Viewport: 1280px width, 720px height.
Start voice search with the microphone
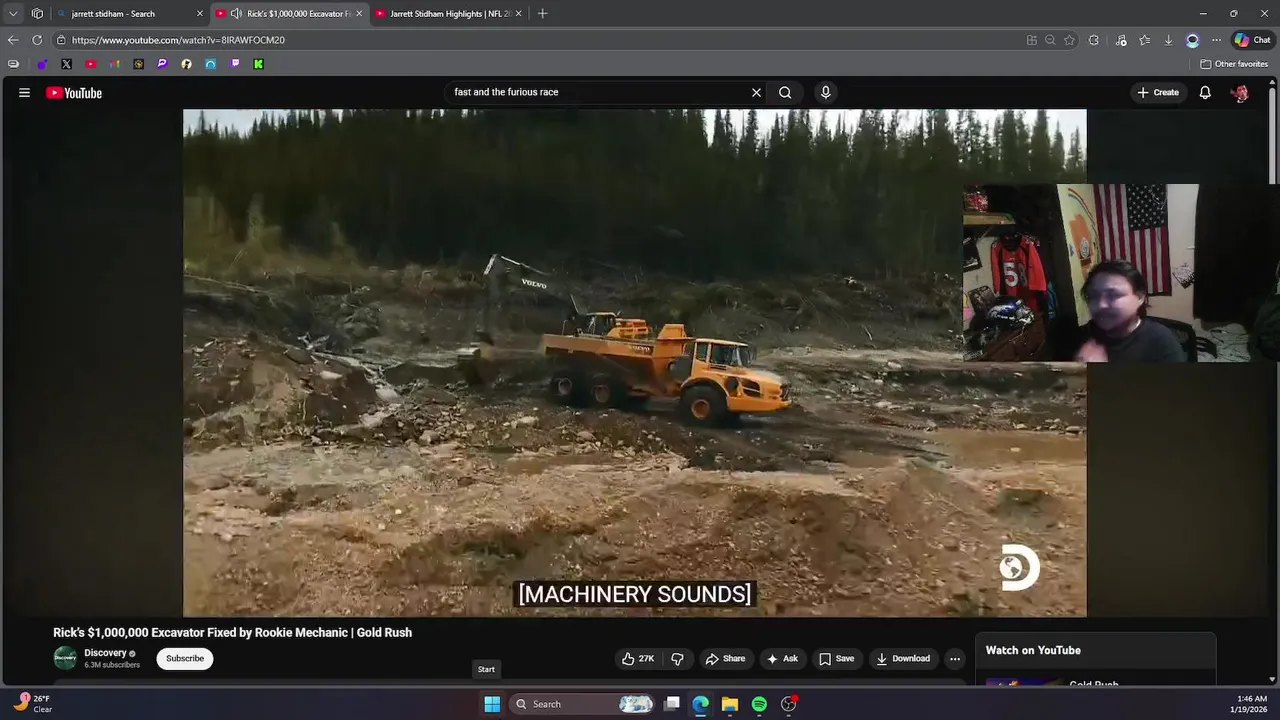825,92
